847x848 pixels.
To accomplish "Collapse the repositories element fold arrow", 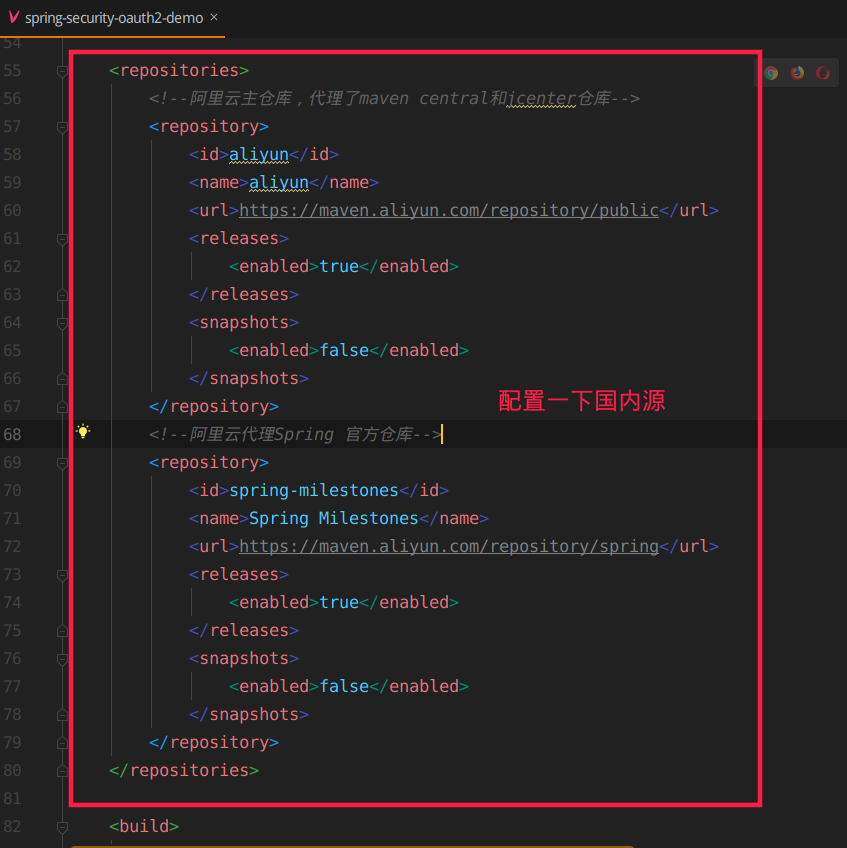I will [x=62, y=70].
